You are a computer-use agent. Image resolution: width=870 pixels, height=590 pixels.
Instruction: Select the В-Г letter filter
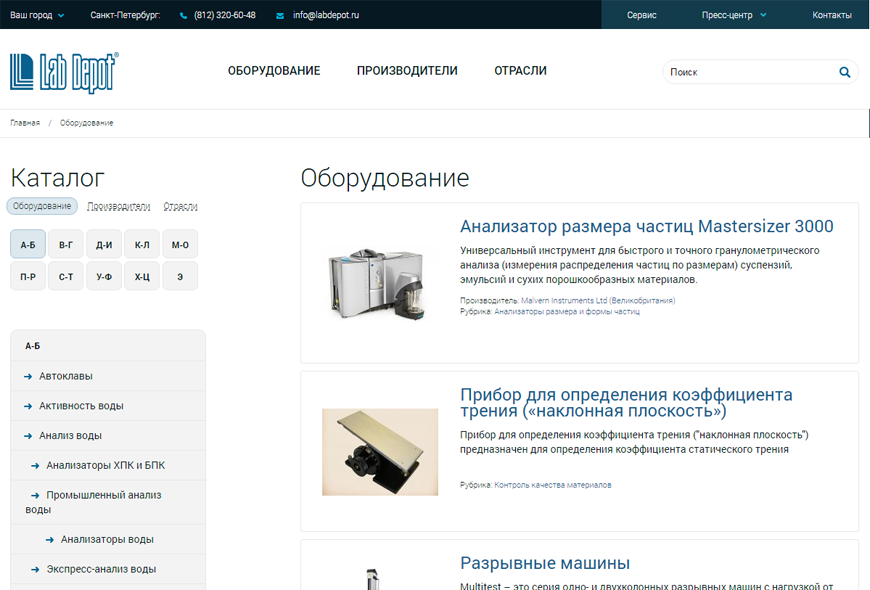click(66, 244)
